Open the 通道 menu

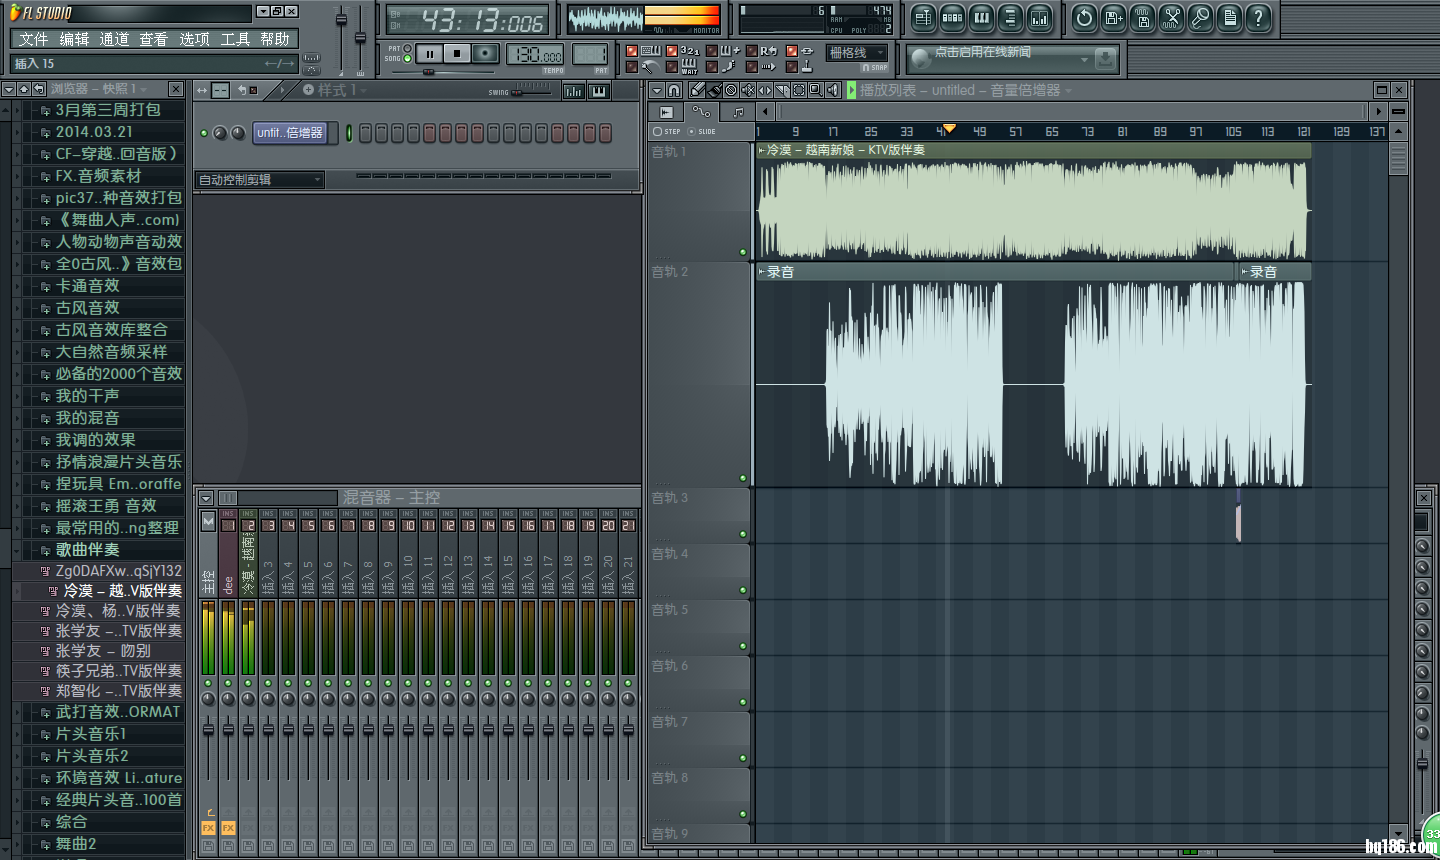[114, 39]
